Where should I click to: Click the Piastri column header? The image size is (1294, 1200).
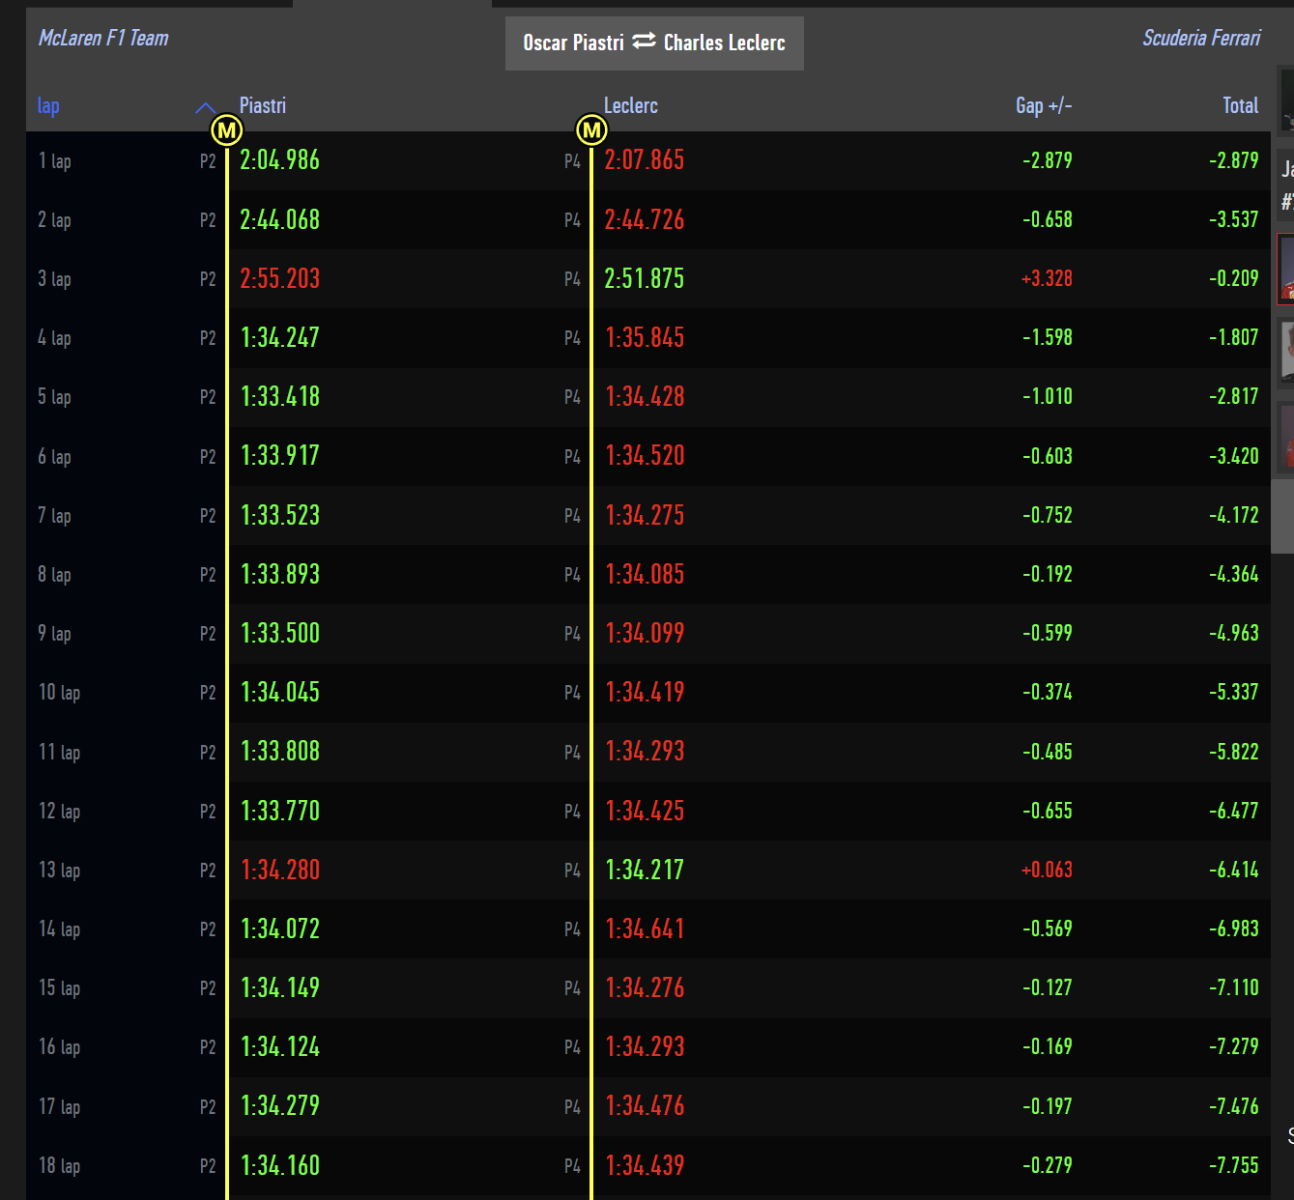point(262,106)
